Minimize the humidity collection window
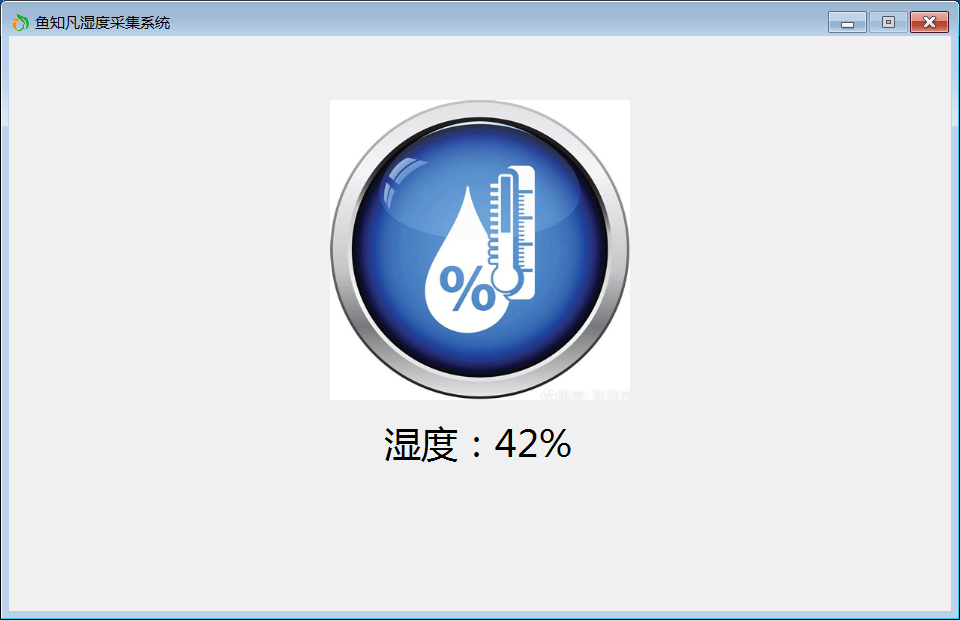 point(847,22)
